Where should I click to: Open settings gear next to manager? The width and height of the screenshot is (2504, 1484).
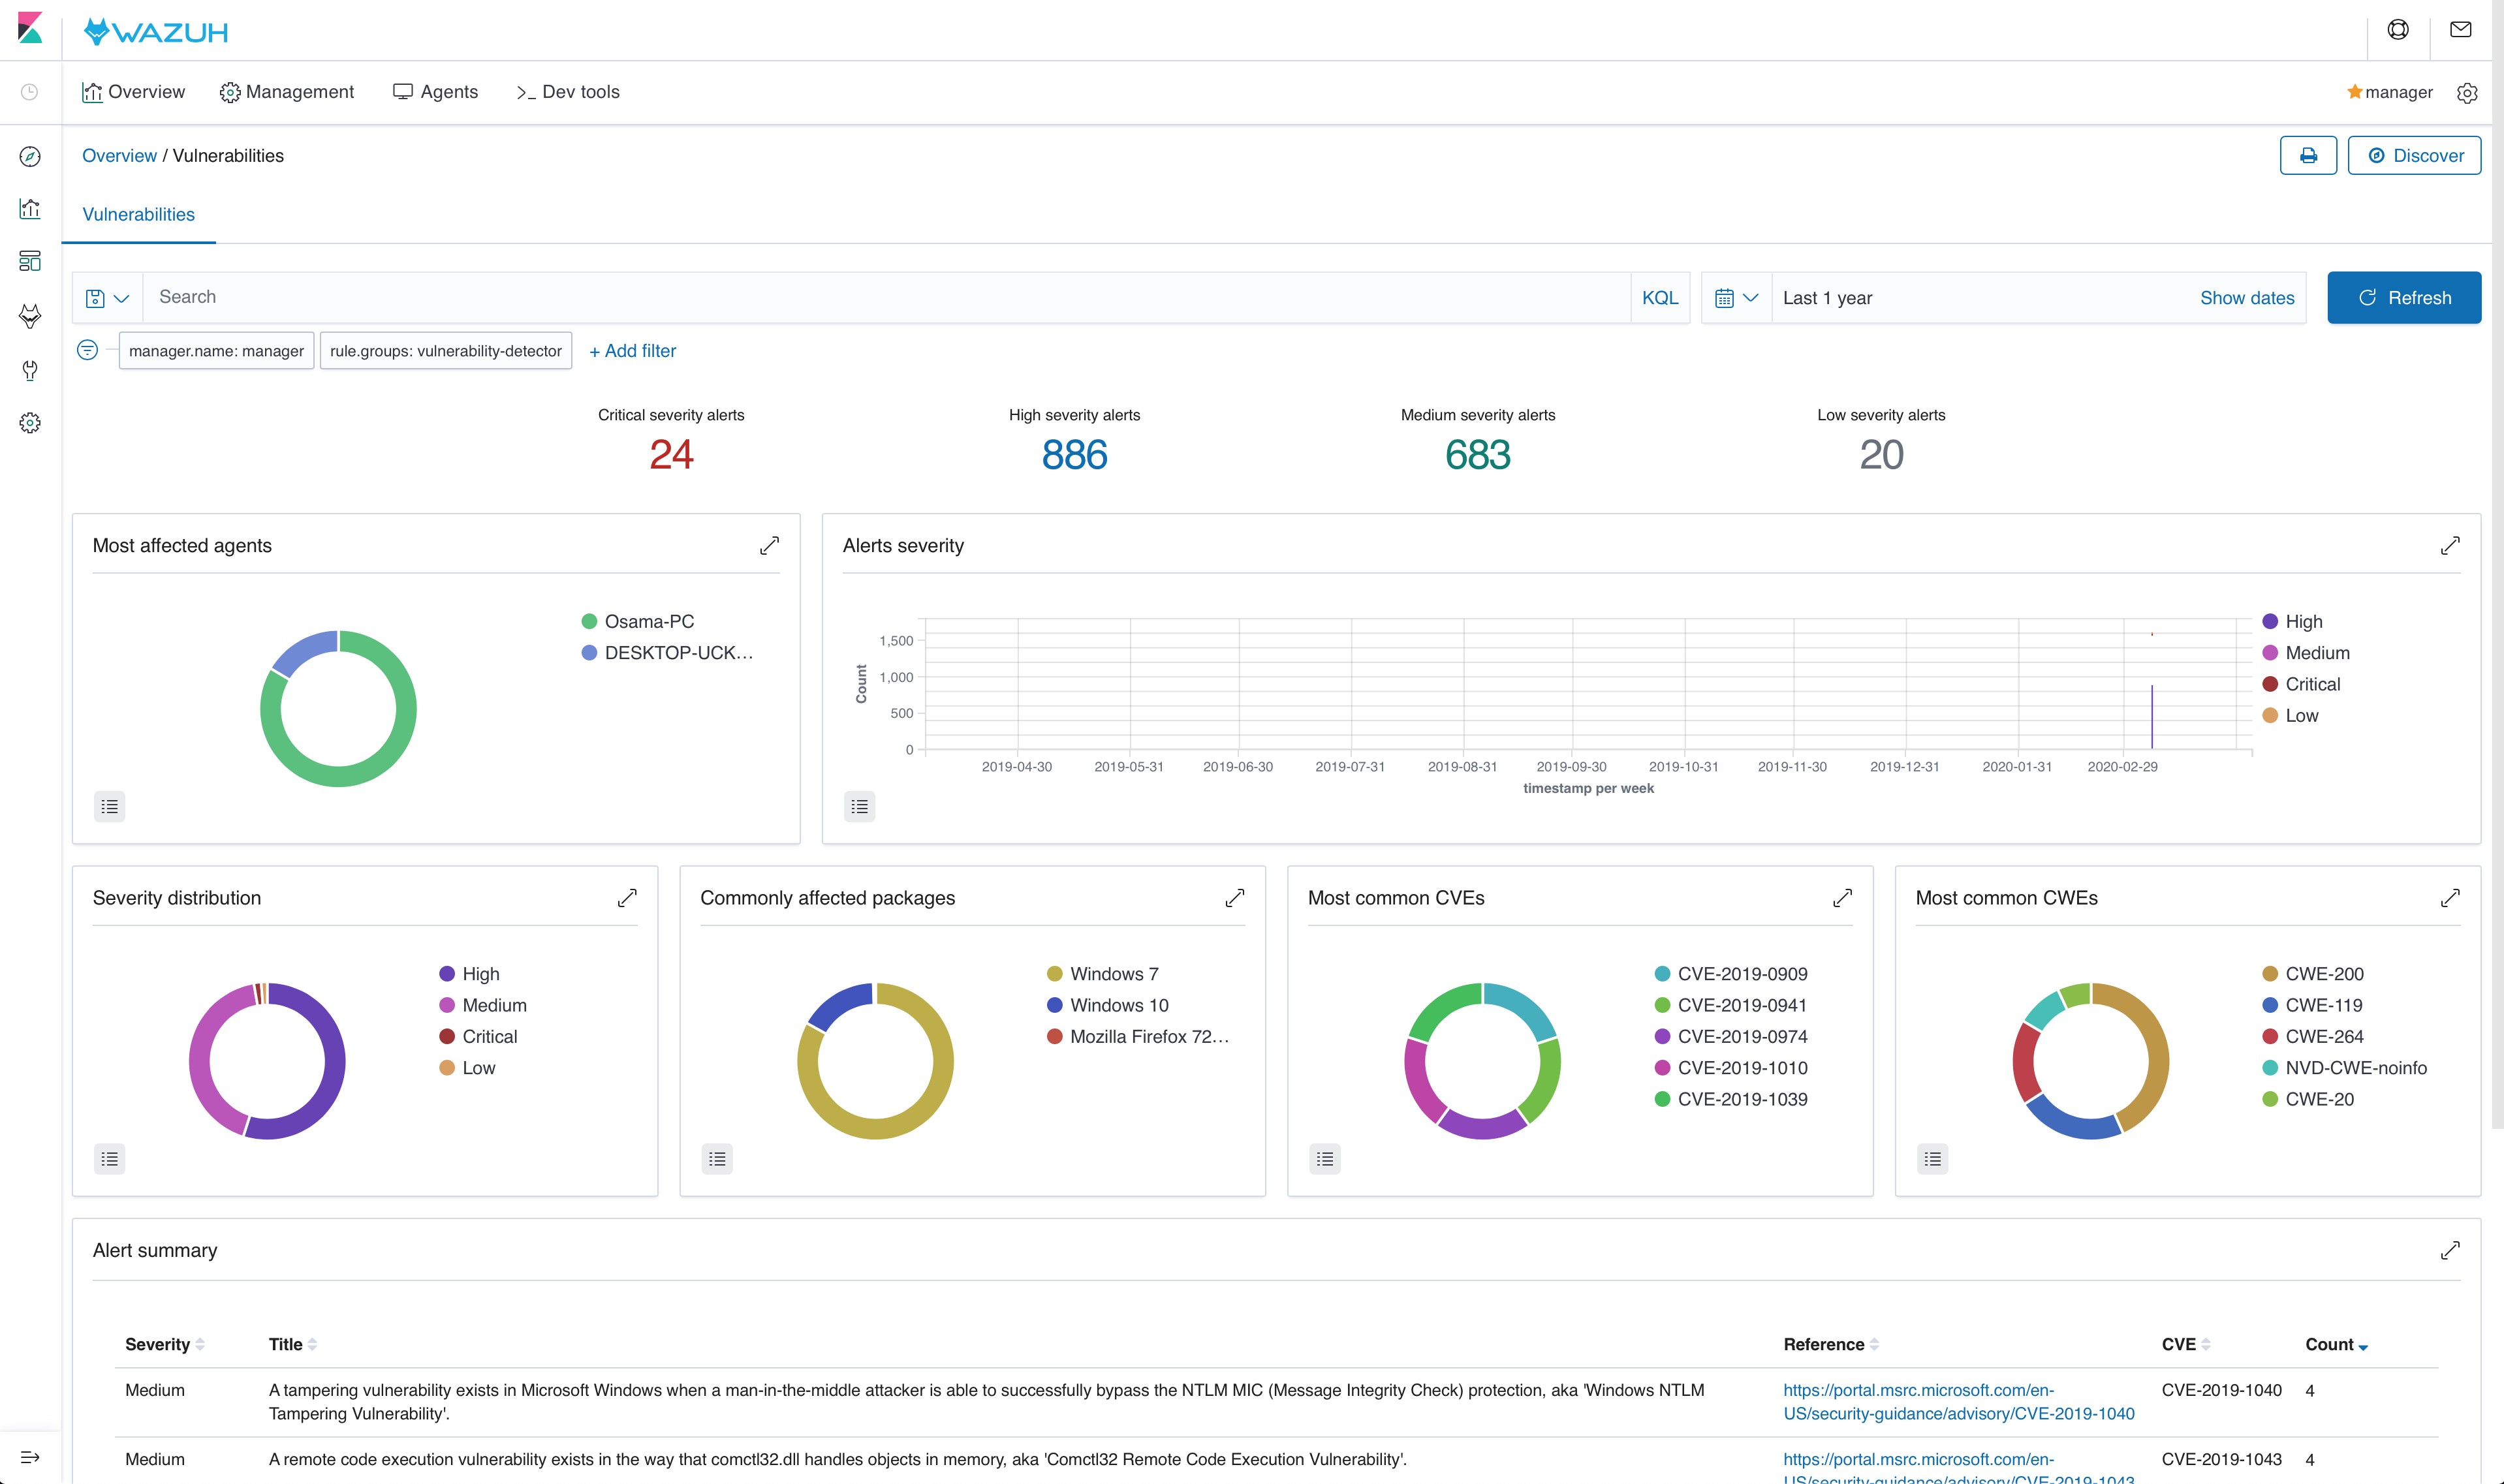pos(2467,93)
